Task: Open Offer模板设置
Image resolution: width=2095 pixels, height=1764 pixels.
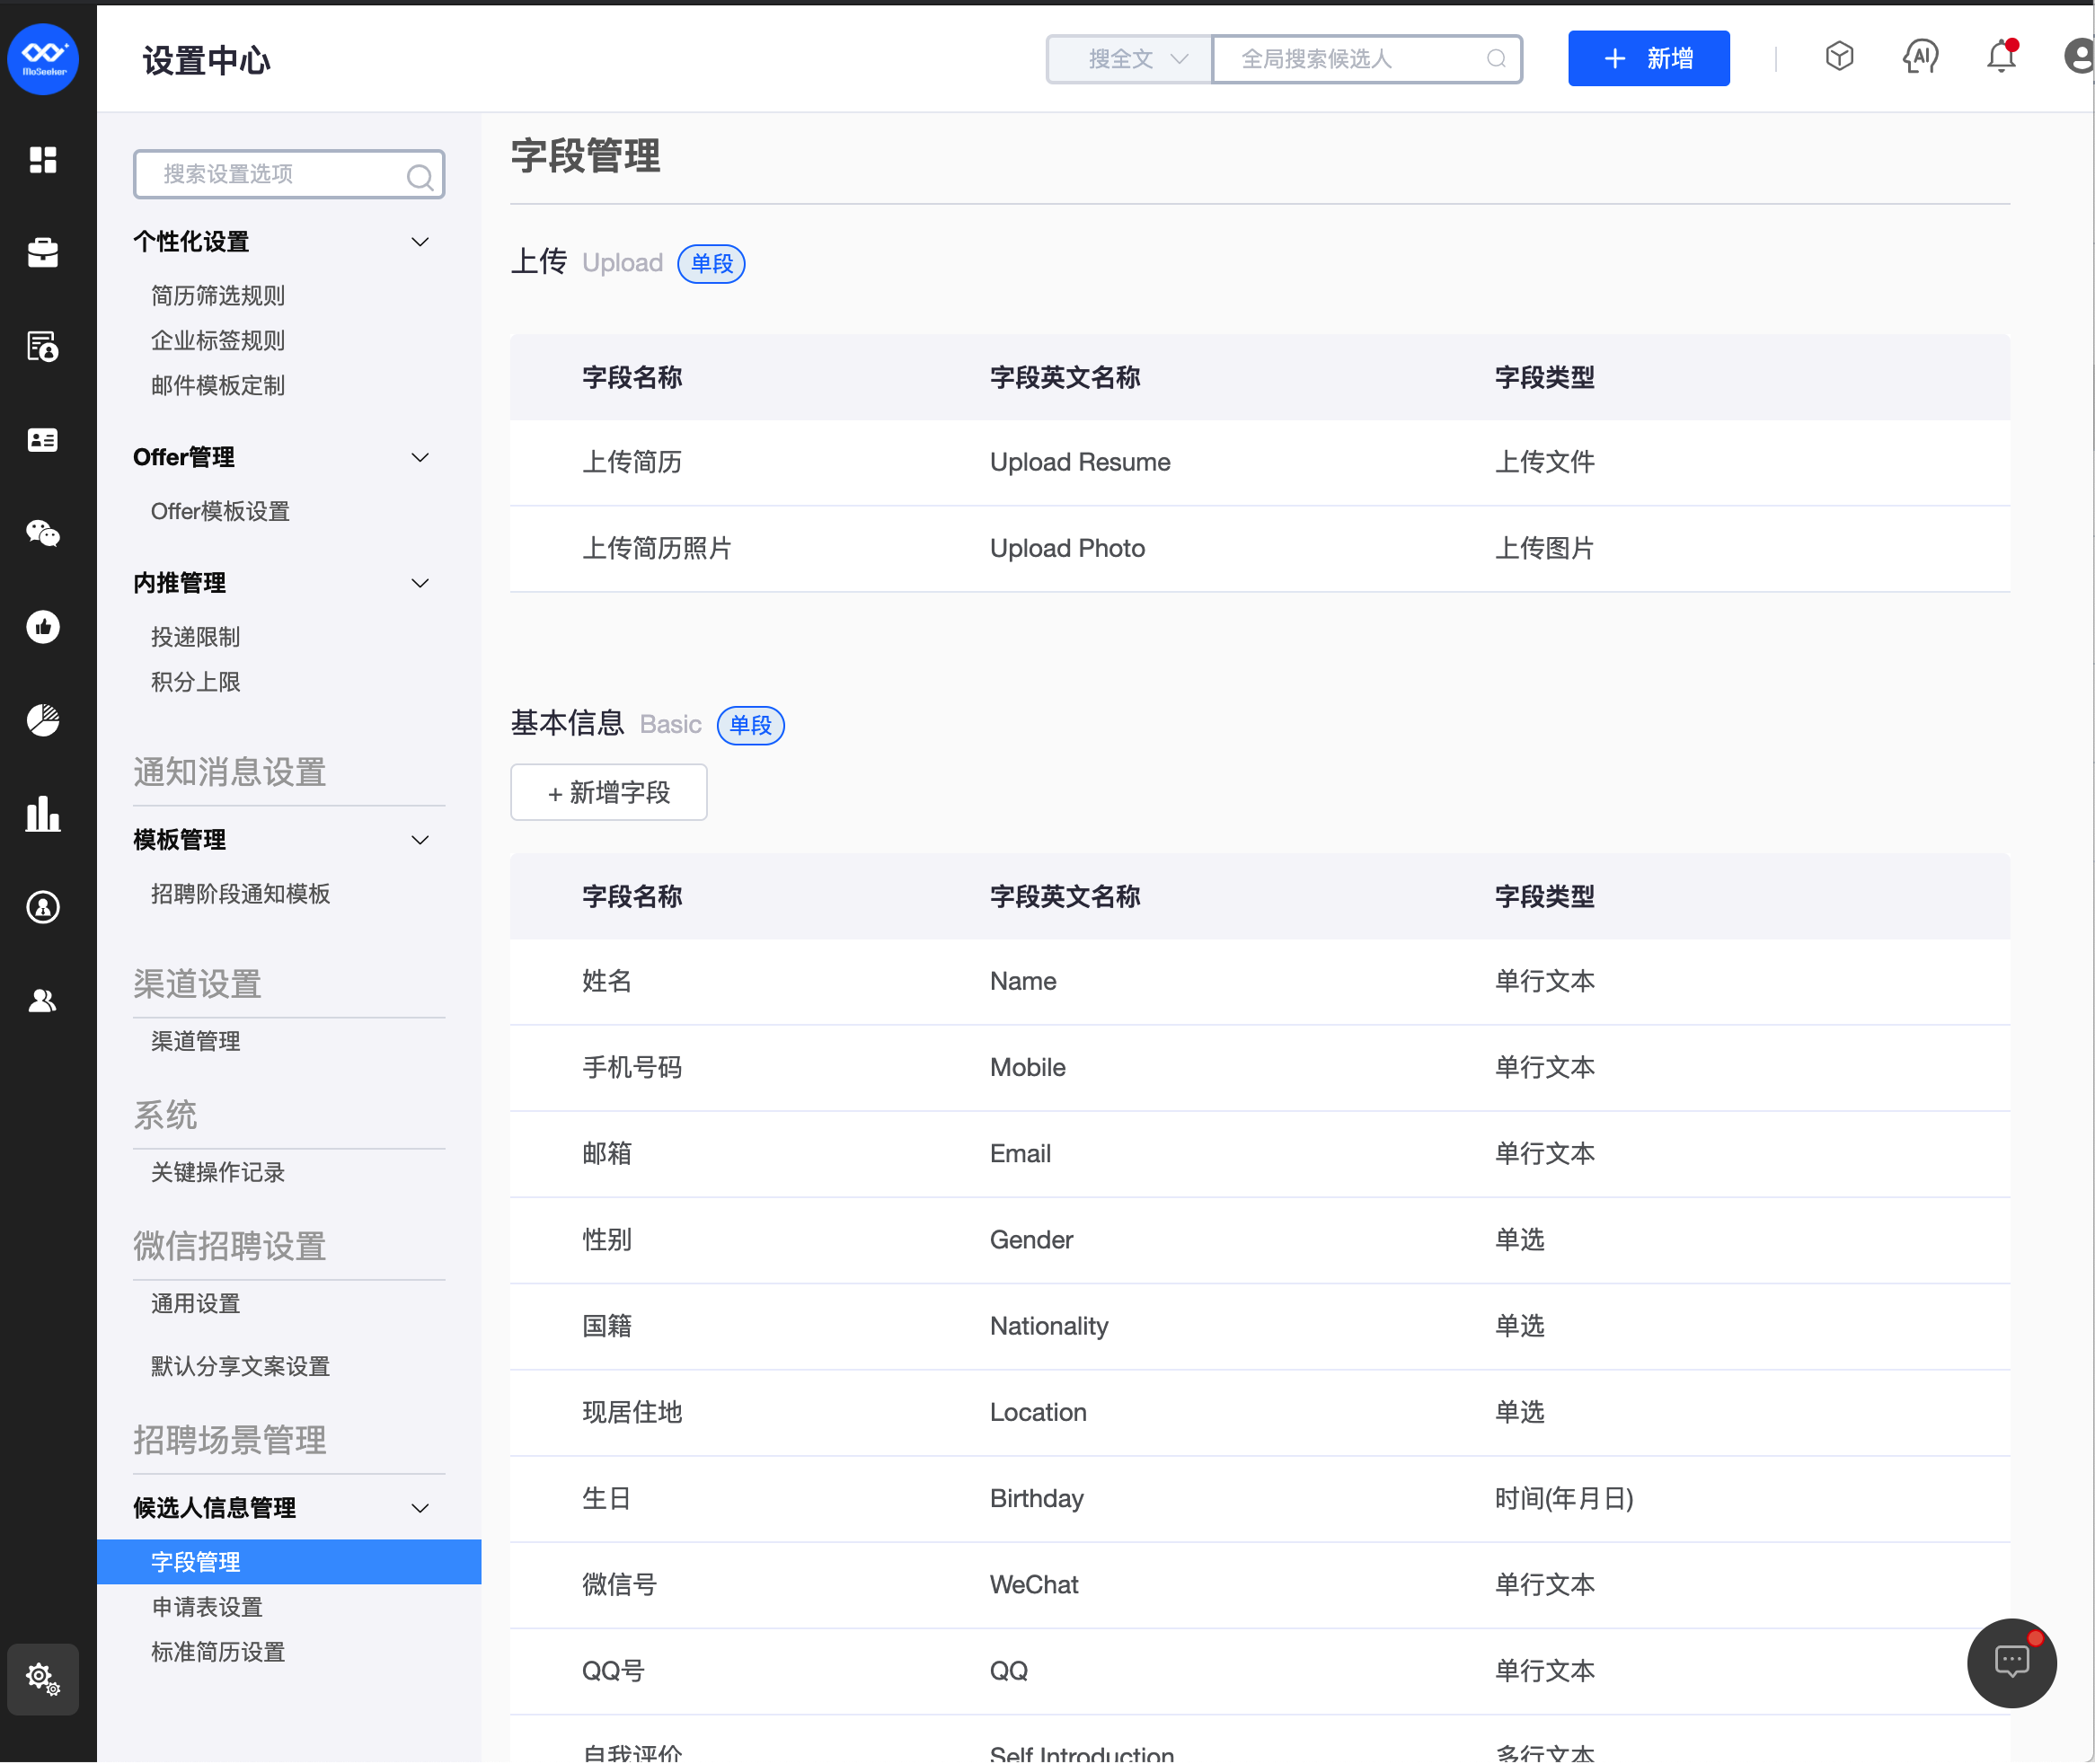Action: tap(220, 512)
